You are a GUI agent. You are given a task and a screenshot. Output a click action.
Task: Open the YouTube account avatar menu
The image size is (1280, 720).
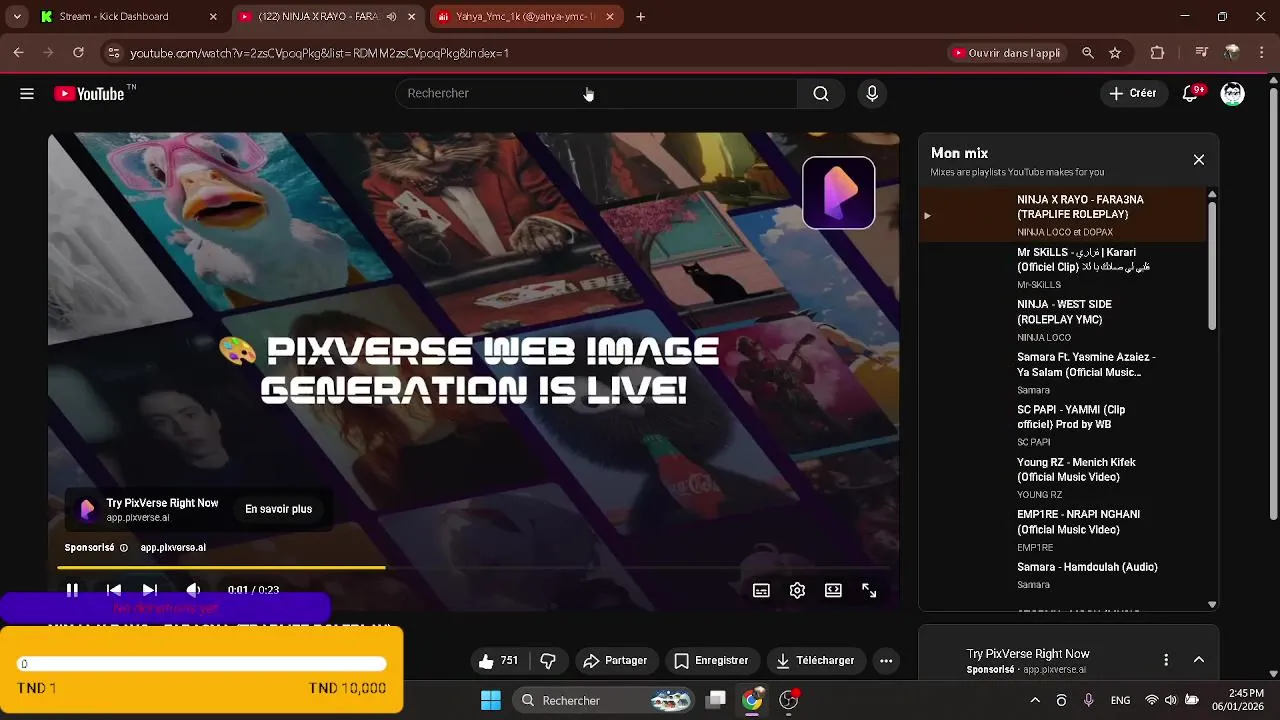coord(1233,94)
